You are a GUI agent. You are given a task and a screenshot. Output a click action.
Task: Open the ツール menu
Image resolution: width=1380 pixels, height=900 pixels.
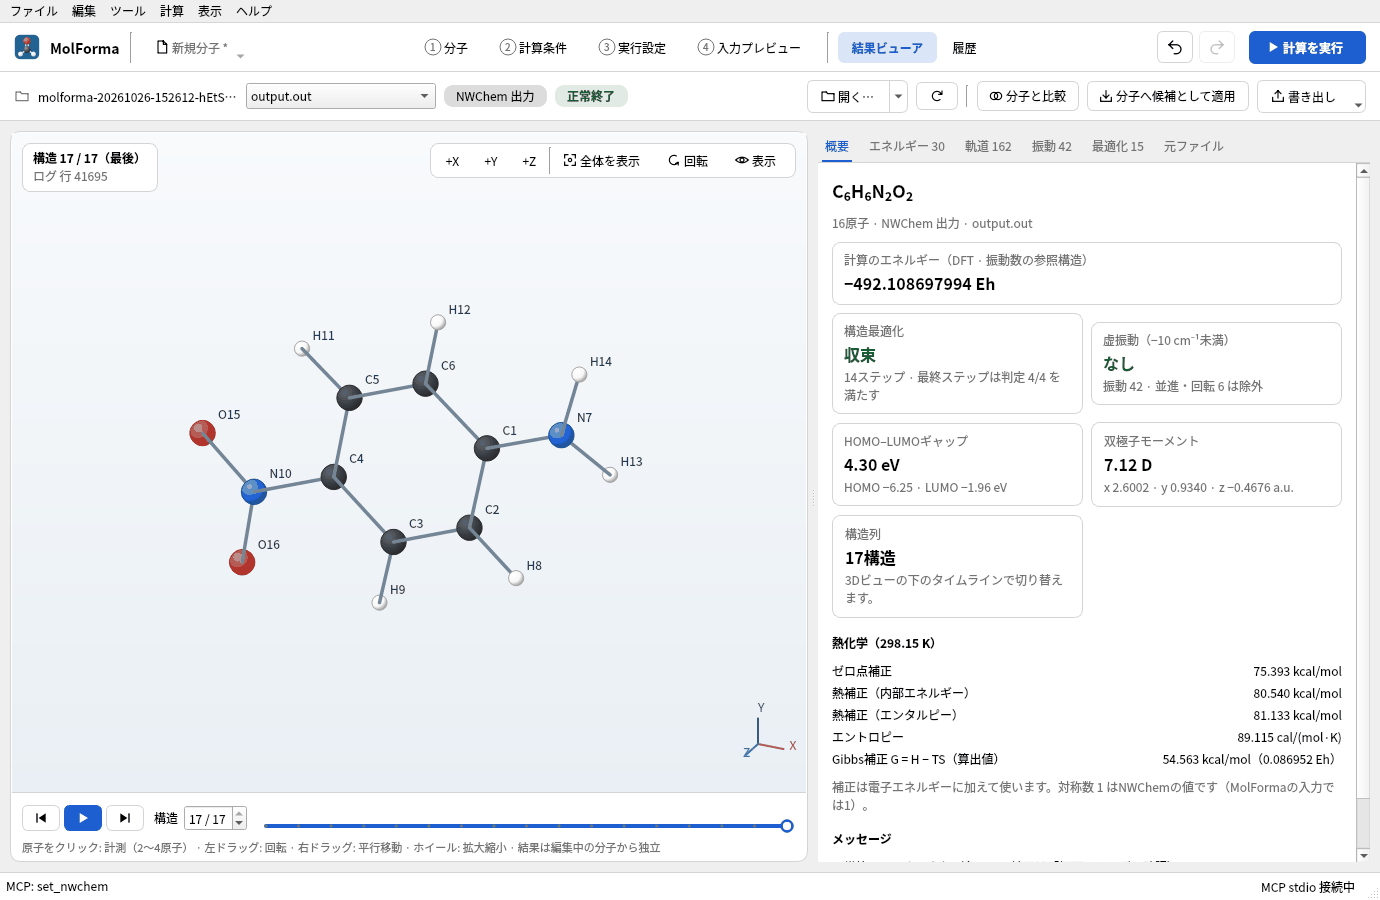128,11
